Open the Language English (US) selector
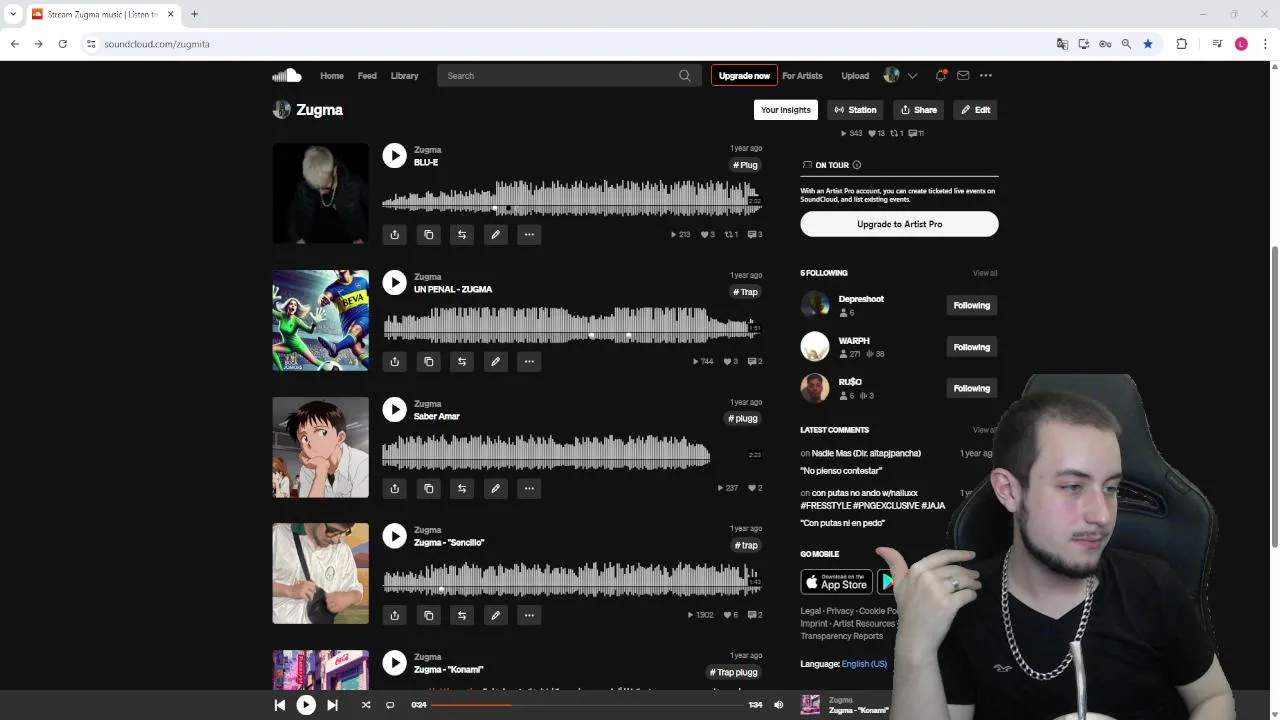The width and height of the screenshot is (1280, 720). coord(864,664)
